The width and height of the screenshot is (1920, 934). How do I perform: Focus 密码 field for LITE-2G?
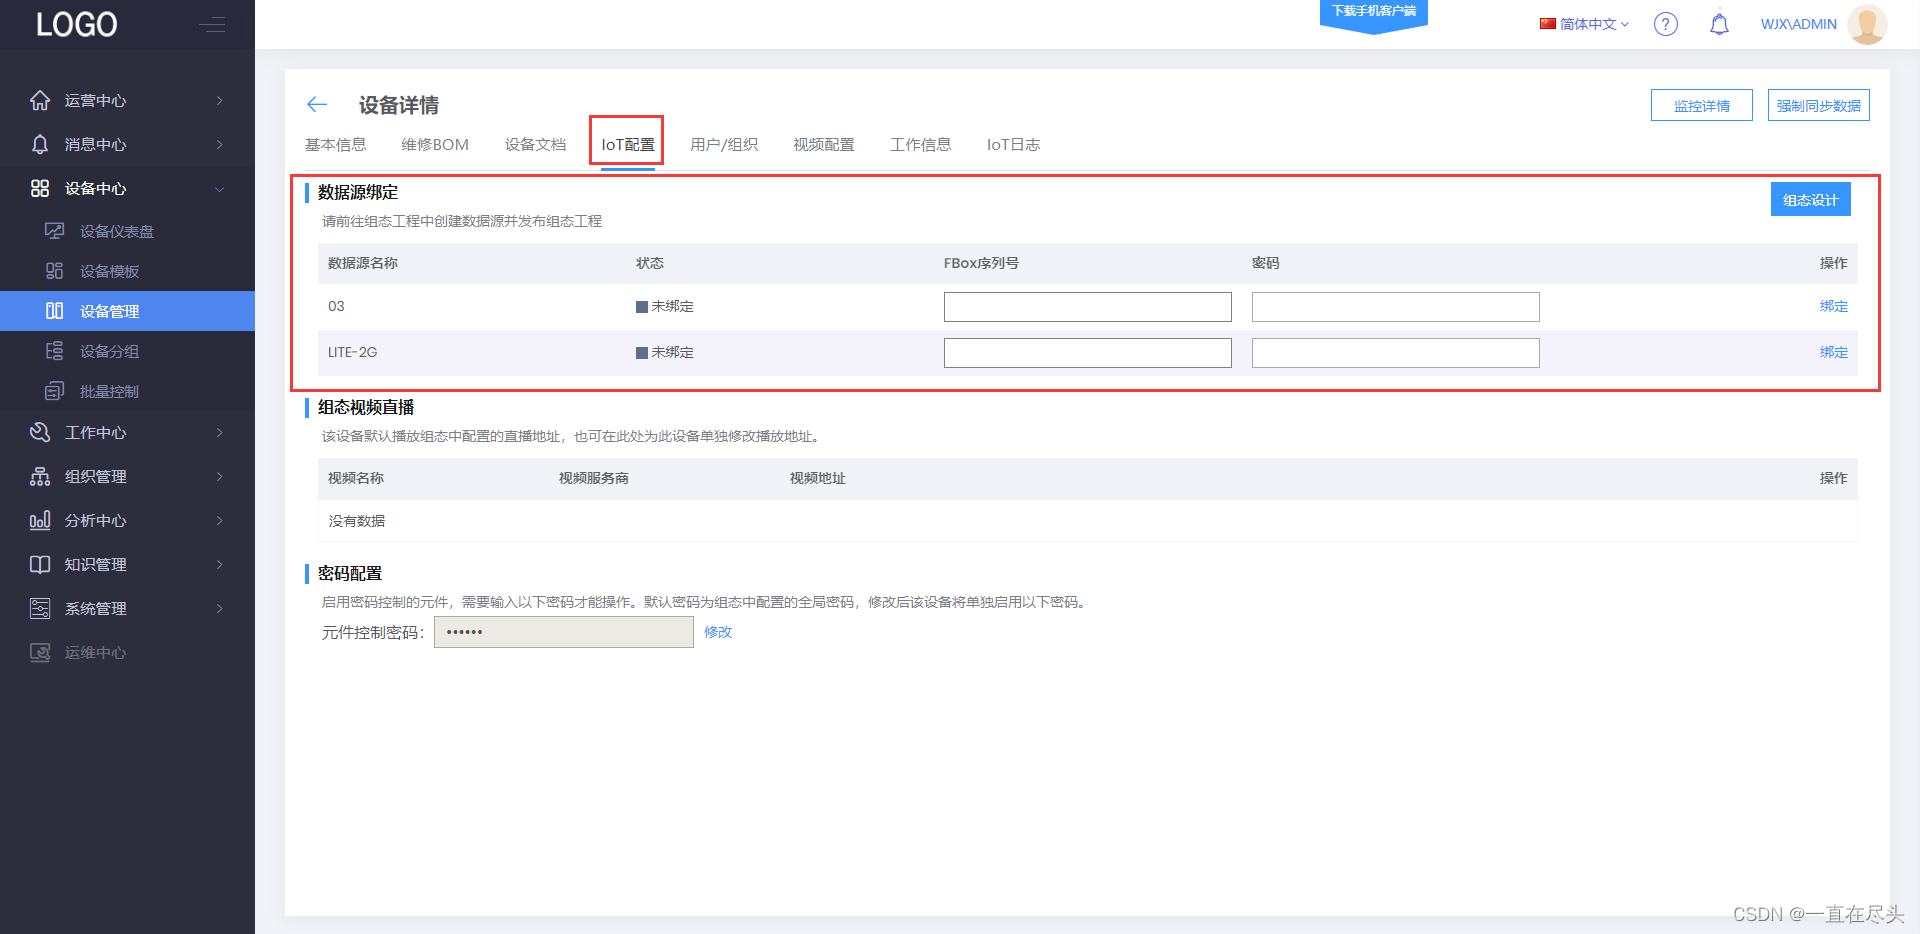pyautogui.click(x=1396, y=353)
